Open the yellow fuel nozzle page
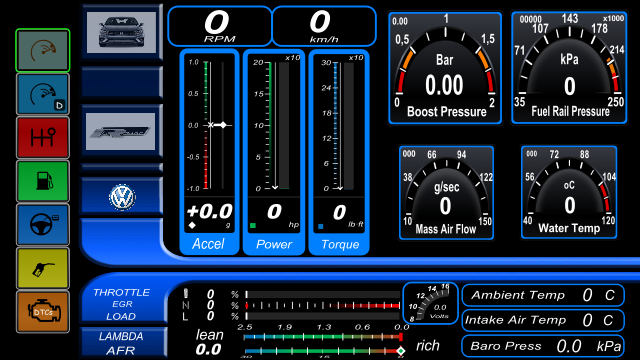This screenshot has height=360, width=640. pyautogui.click(x=43, y=268)
